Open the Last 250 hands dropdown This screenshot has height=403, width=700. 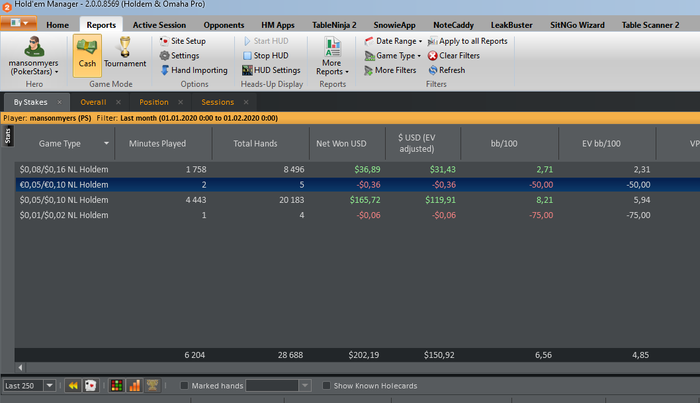pos(50,386)
